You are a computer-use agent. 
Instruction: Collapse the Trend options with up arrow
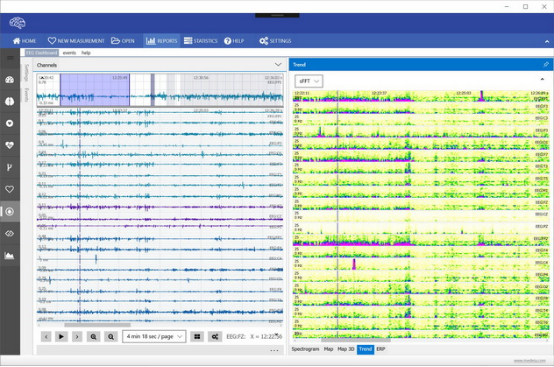pos(542,79)
